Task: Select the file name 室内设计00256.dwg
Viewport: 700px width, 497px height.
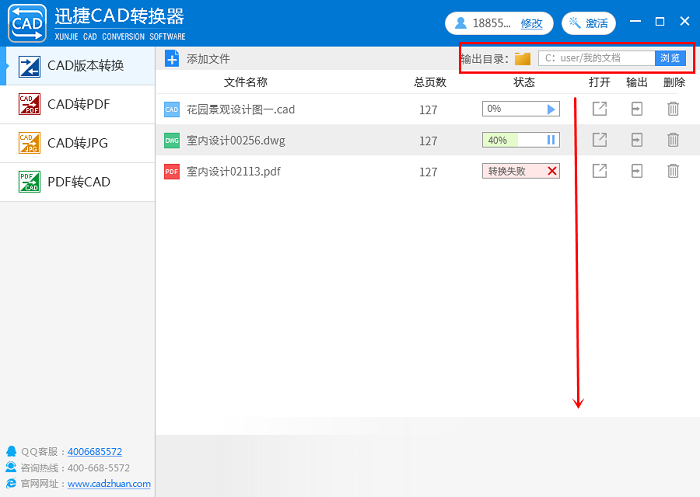Action: click(236, 141)
